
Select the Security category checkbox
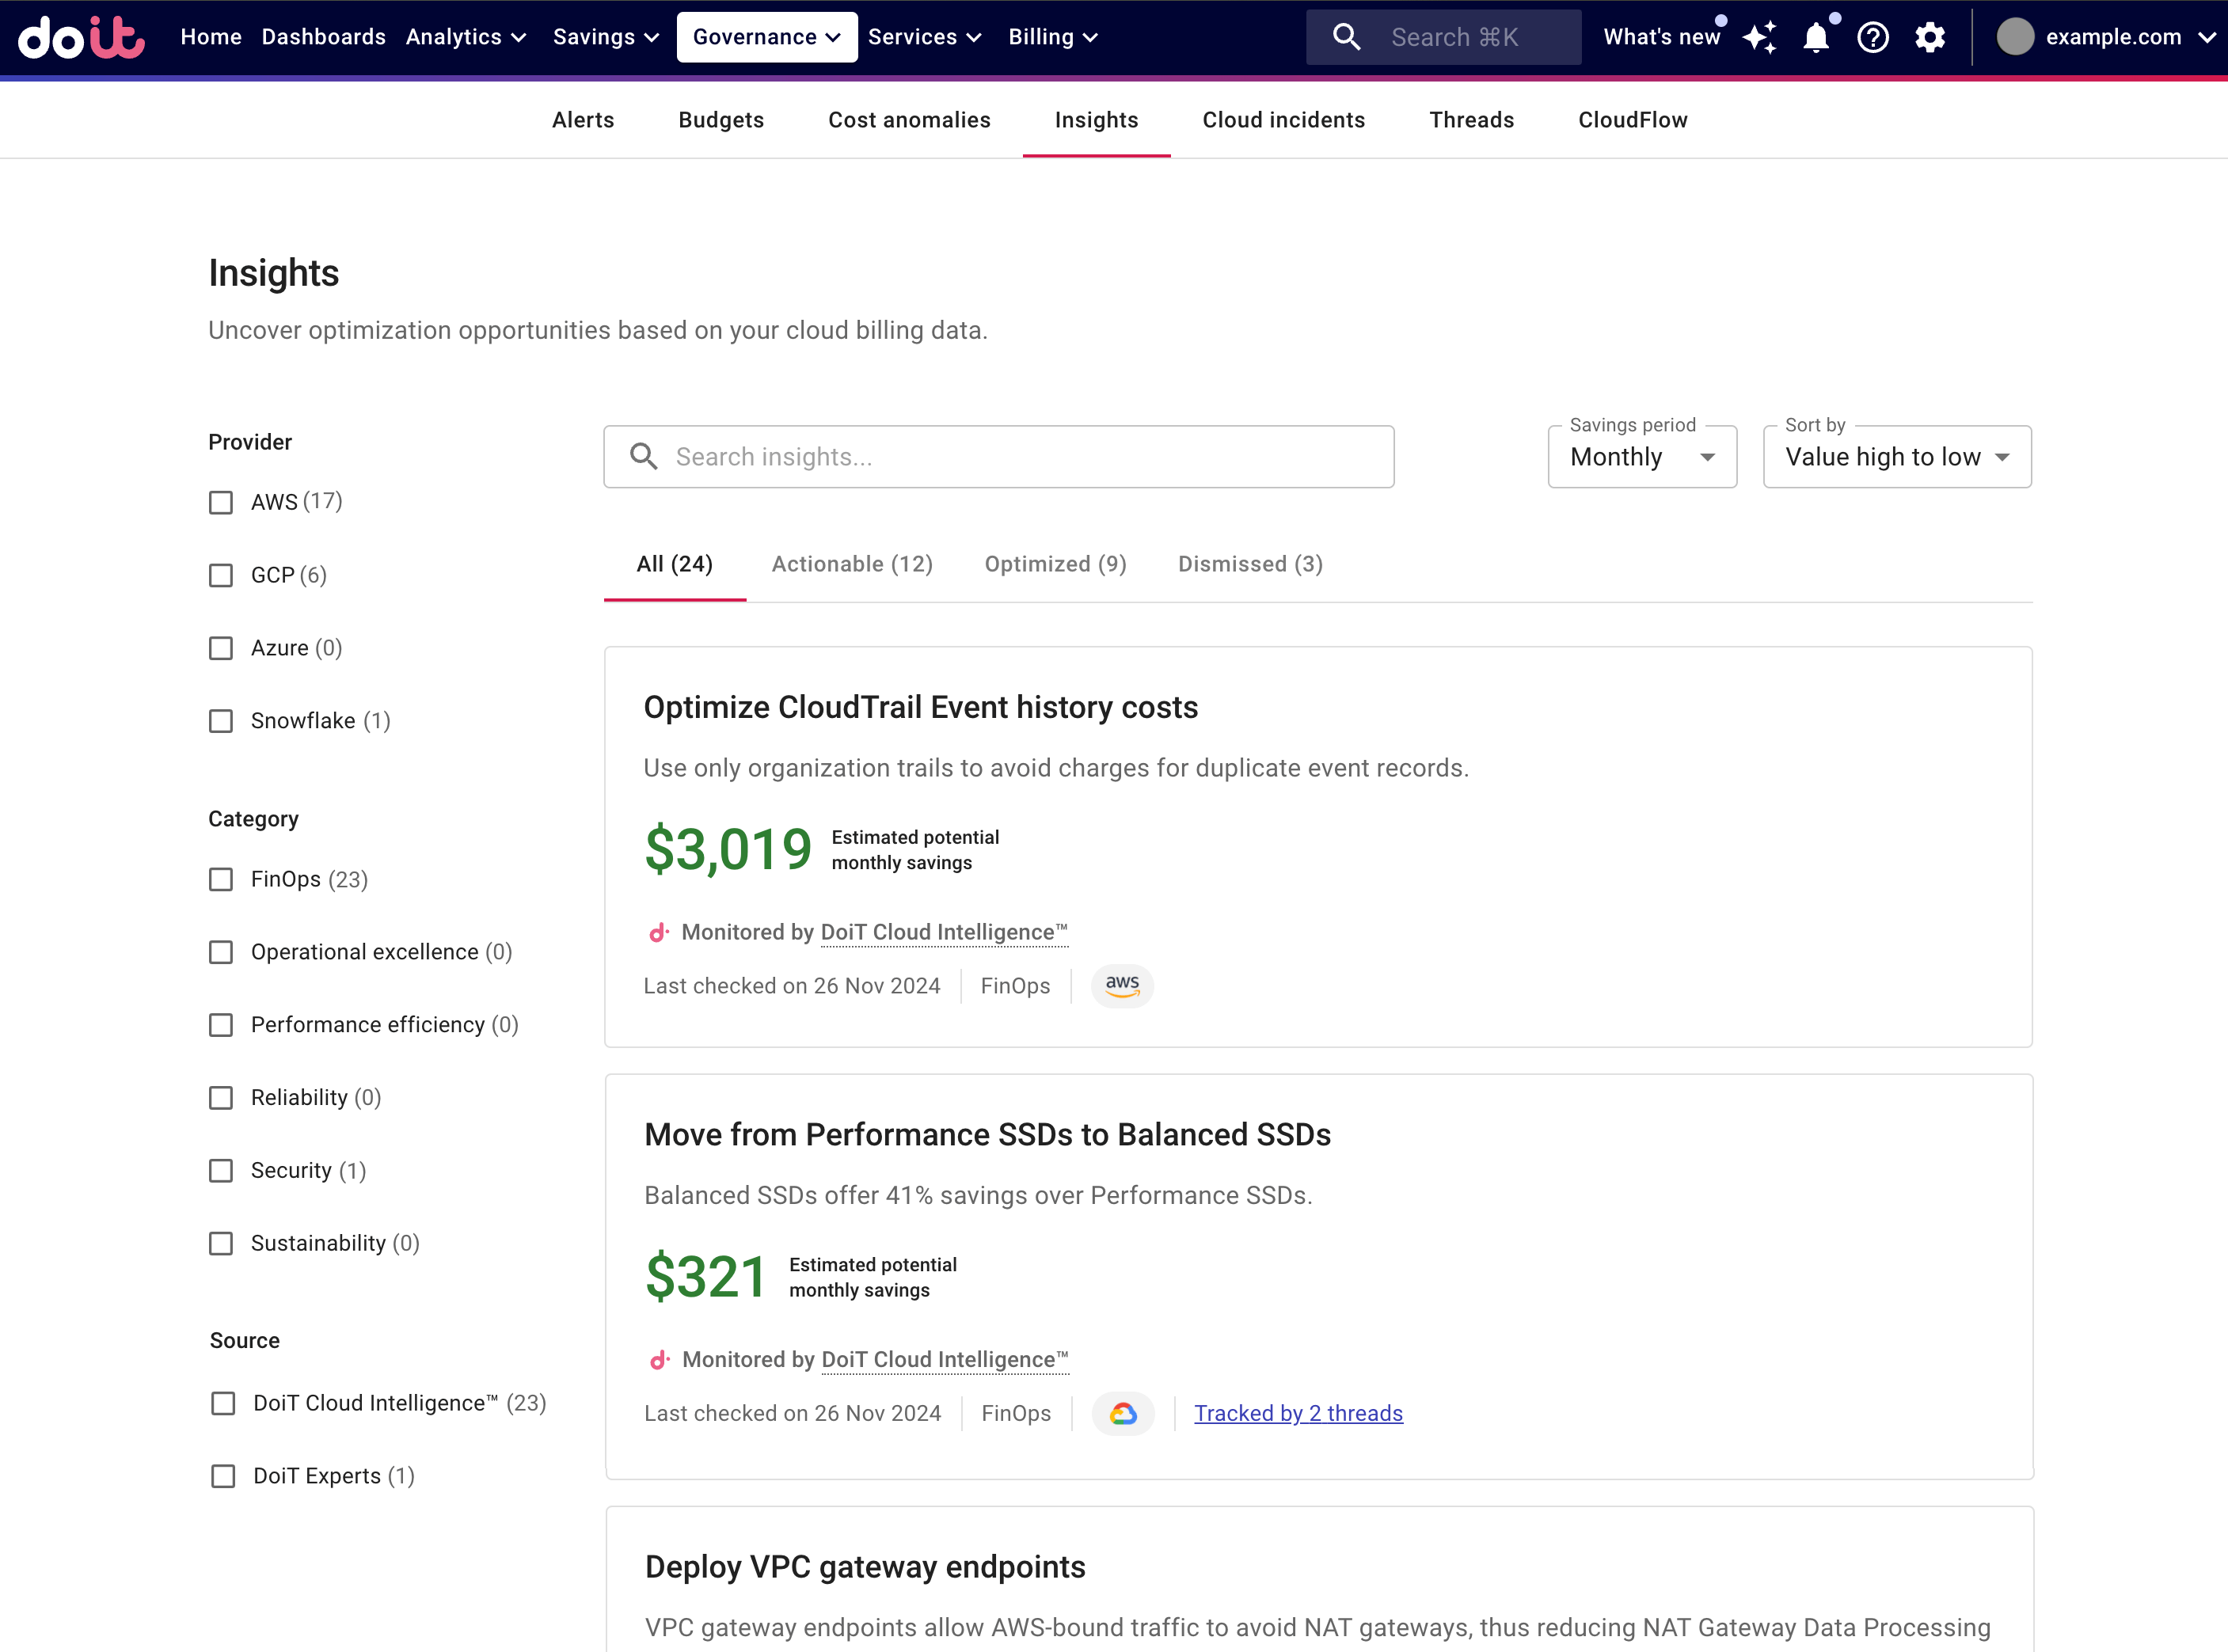(221, 1171)
